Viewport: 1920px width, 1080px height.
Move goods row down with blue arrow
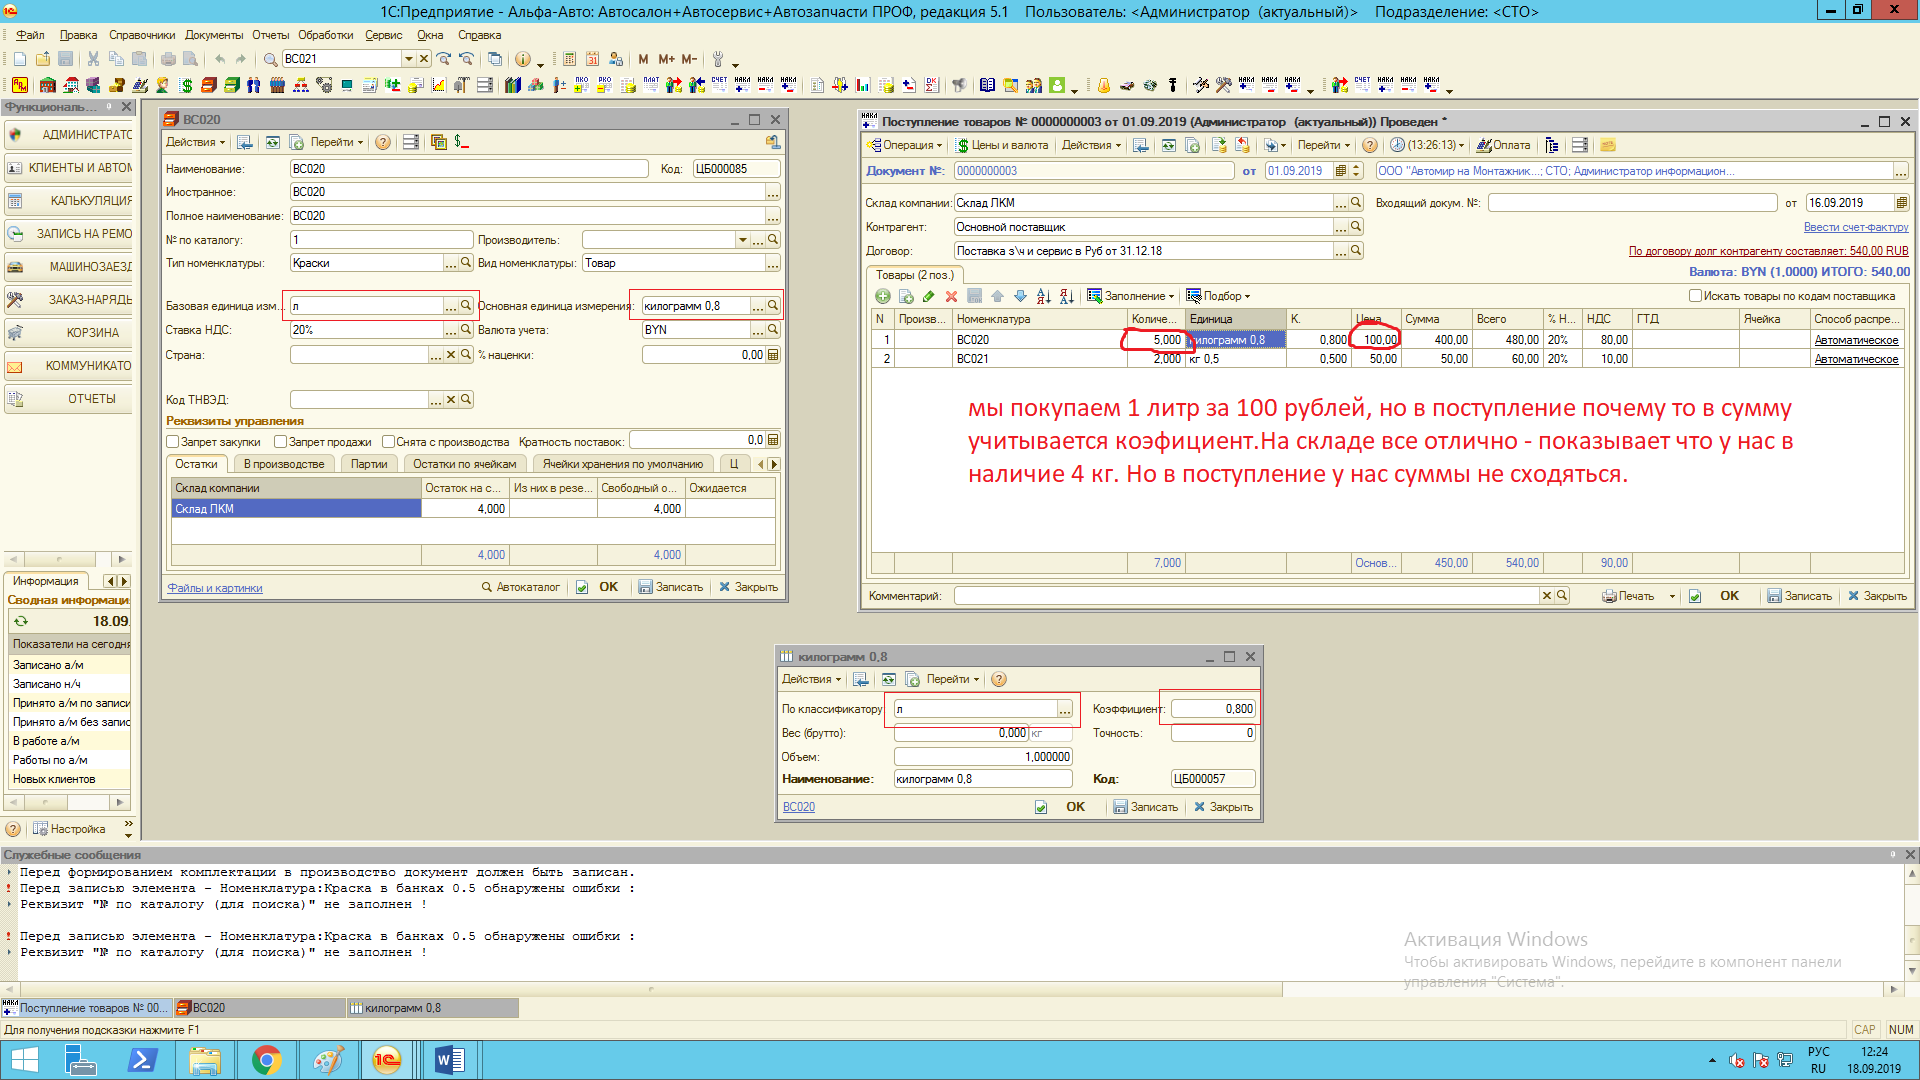click(x=1020, y=296)
